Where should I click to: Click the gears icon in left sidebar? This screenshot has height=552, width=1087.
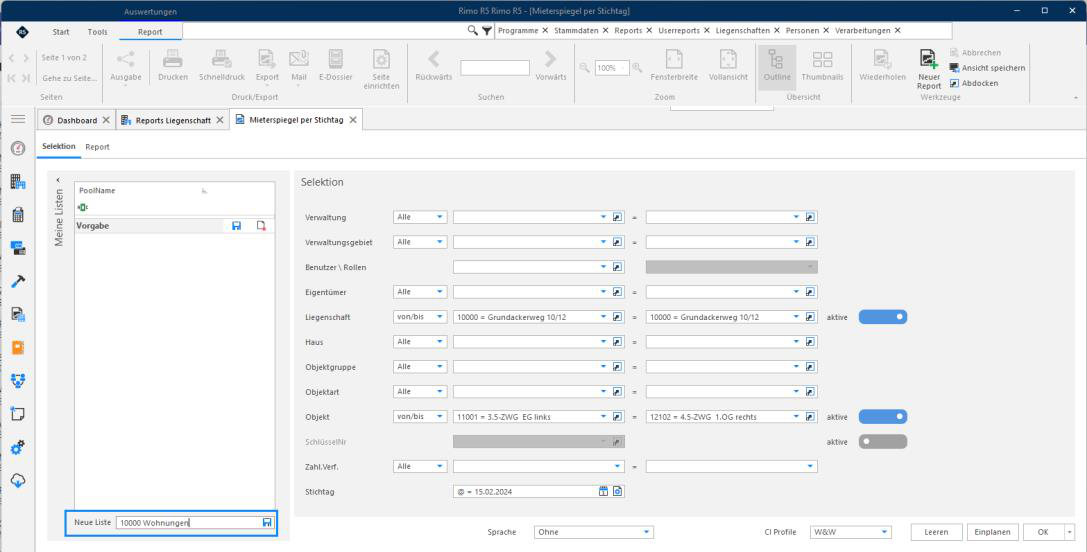tap(18, 447)
